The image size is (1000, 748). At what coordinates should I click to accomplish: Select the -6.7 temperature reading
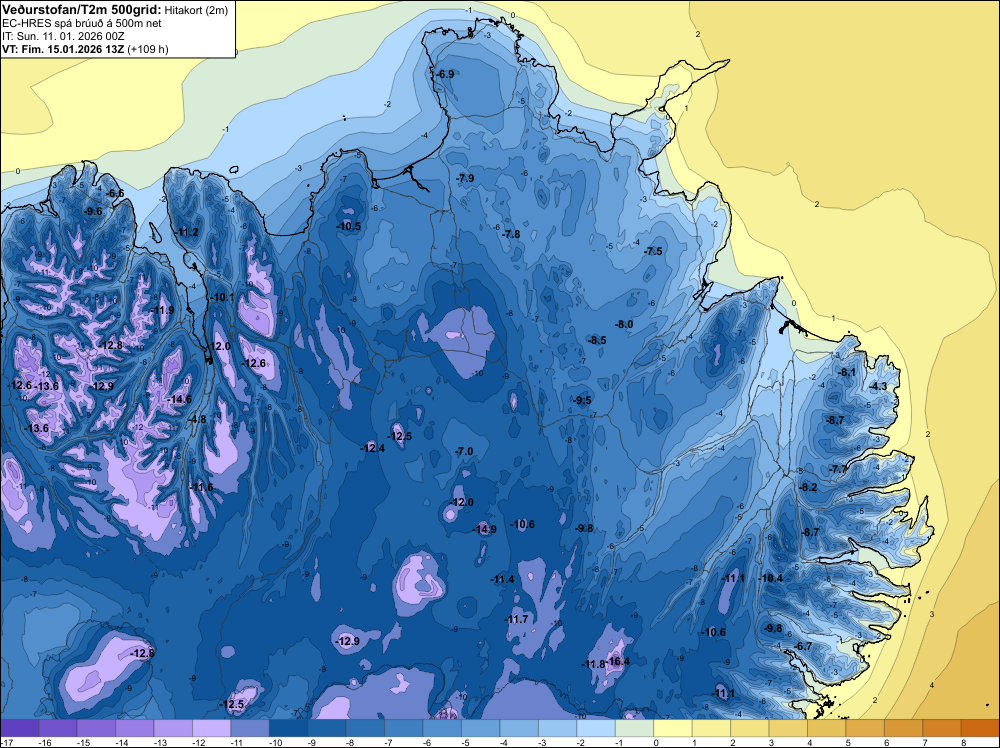pos(804,646)
